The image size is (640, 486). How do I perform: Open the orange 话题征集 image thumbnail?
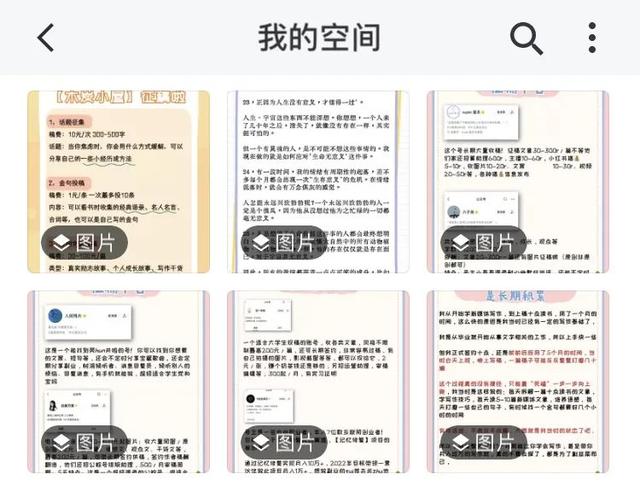(x=118, y=182)
